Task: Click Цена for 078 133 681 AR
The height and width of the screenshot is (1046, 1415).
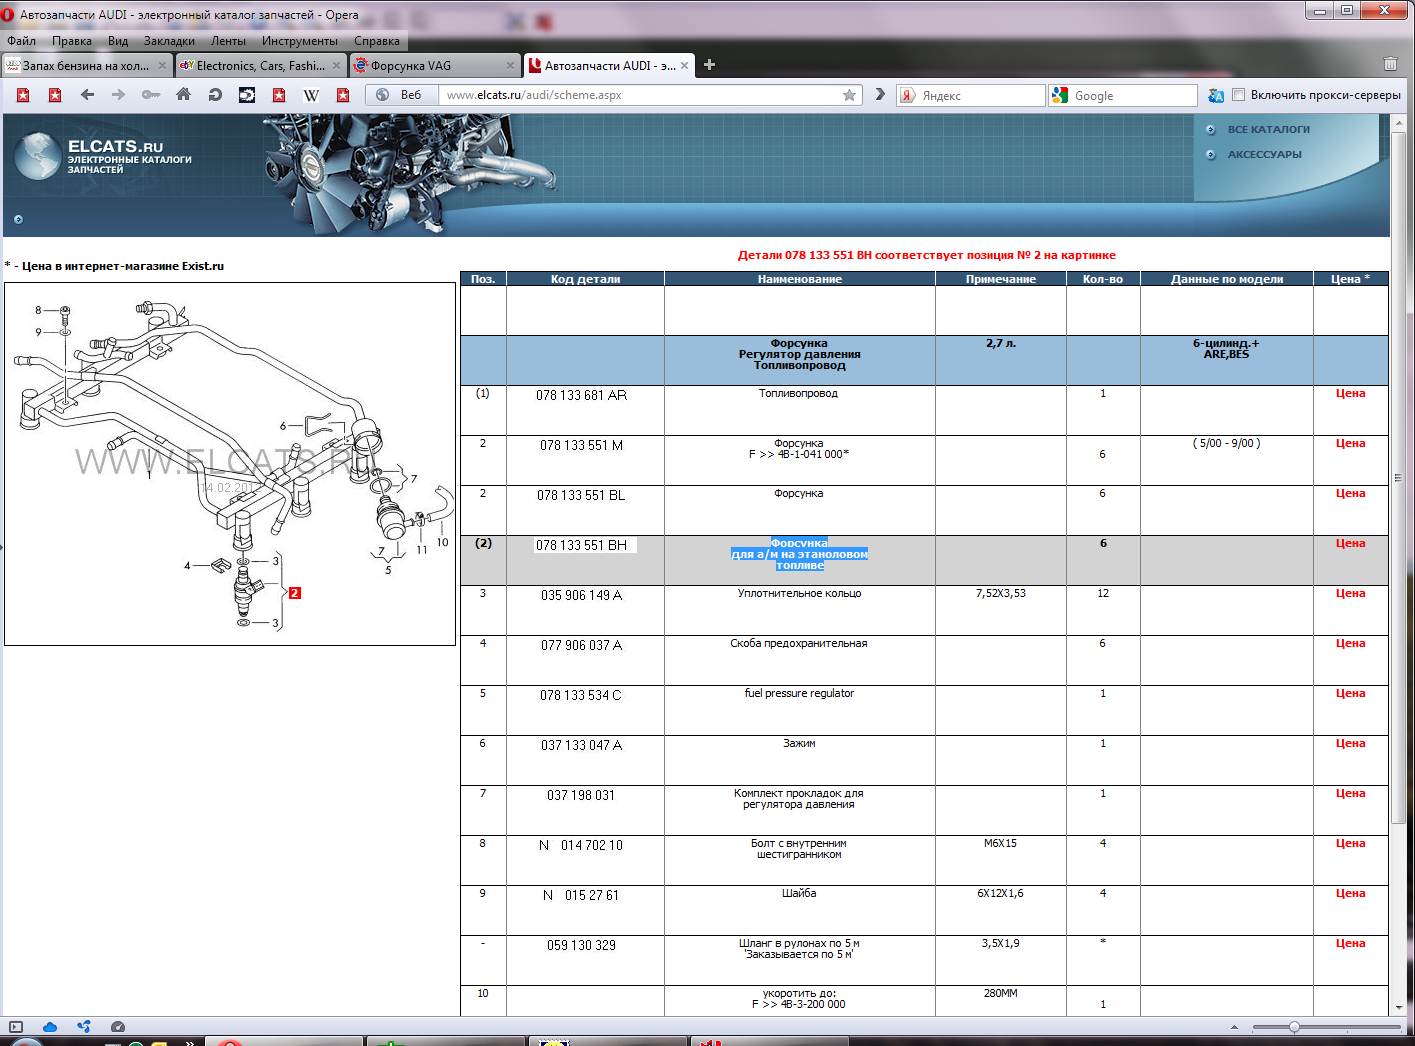Action: pos(1350,393)
